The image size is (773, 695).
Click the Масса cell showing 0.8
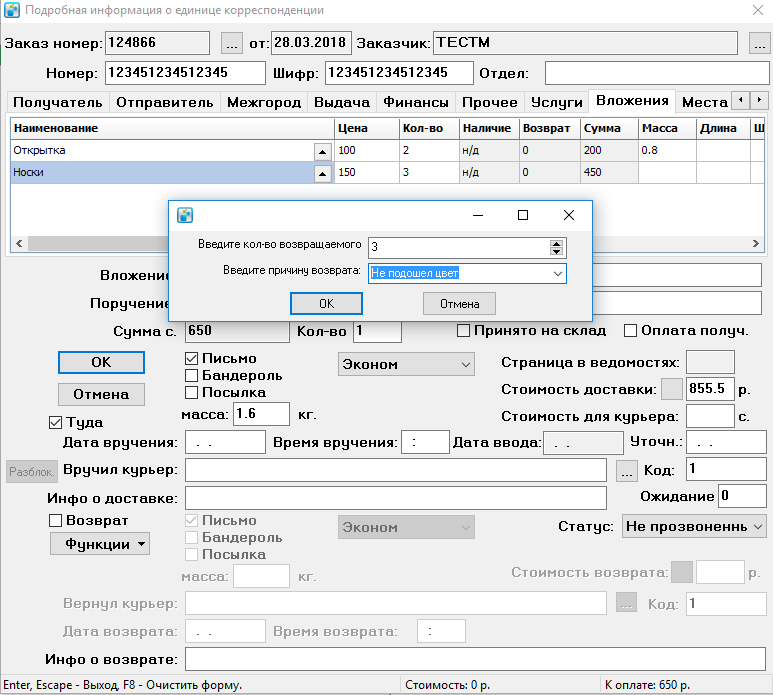coord(667,151)
